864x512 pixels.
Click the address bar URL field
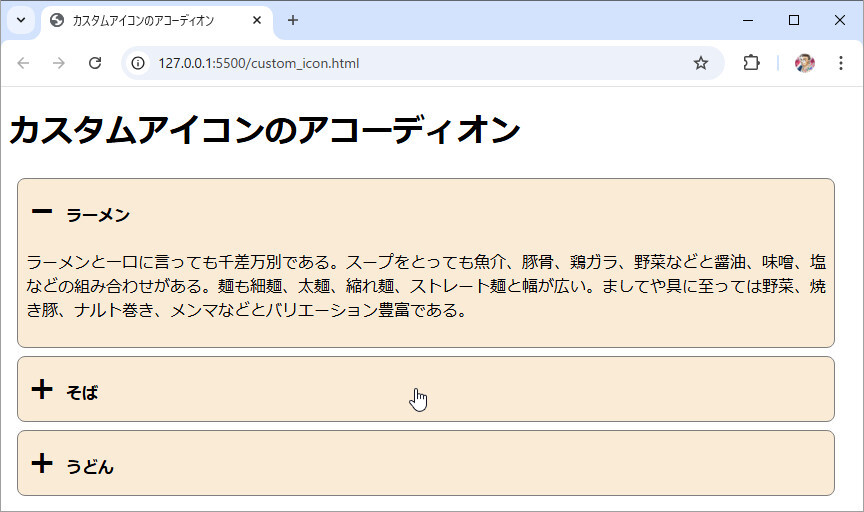pos(400,63)
